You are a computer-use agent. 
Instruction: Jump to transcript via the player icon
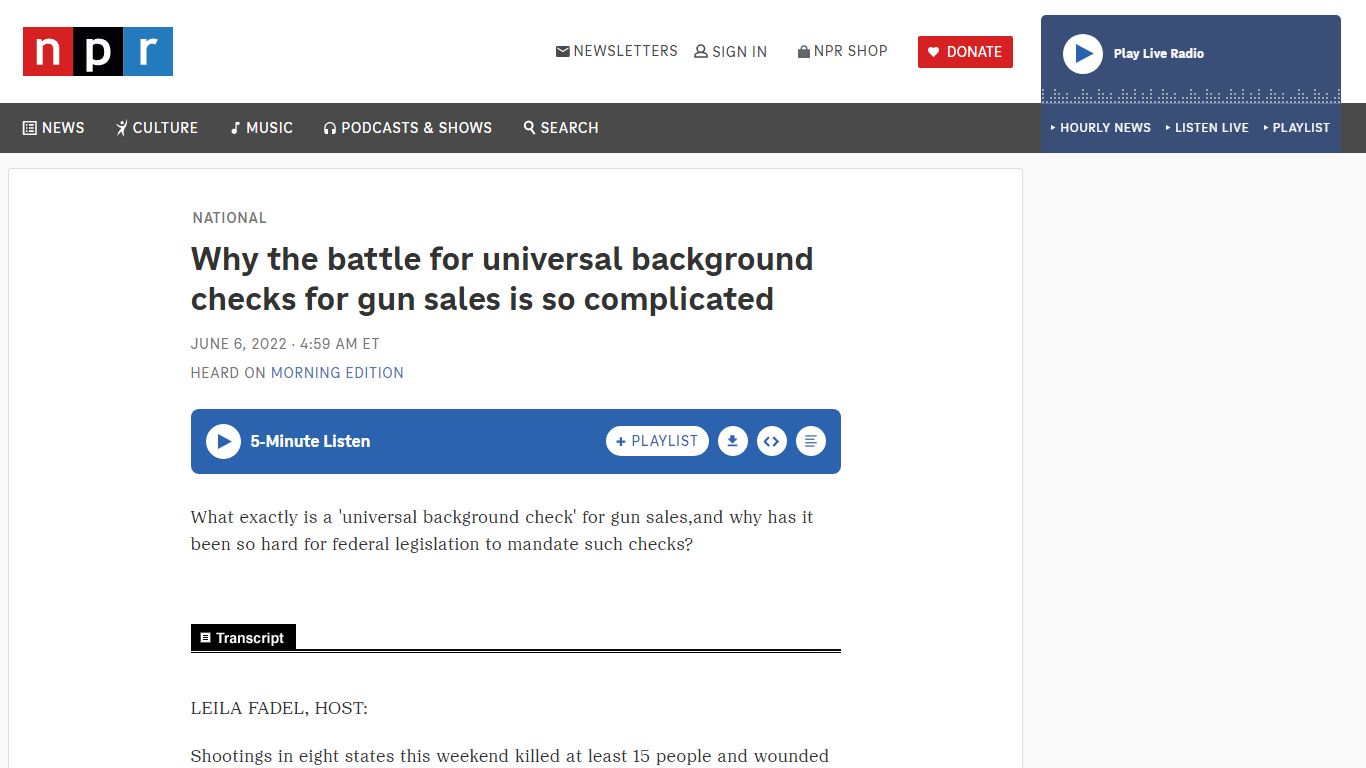pos(811,441)
